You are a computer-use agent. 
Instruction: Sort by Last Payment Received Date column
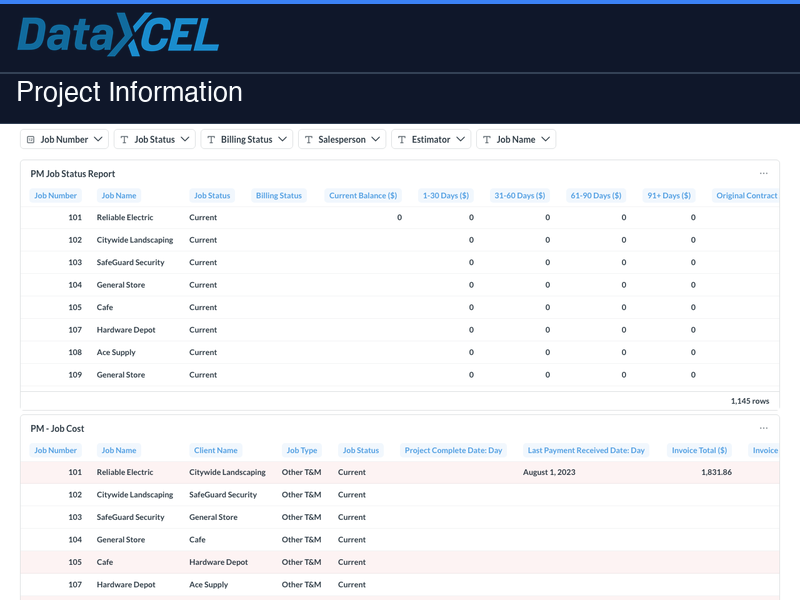[x=586, y=450]
